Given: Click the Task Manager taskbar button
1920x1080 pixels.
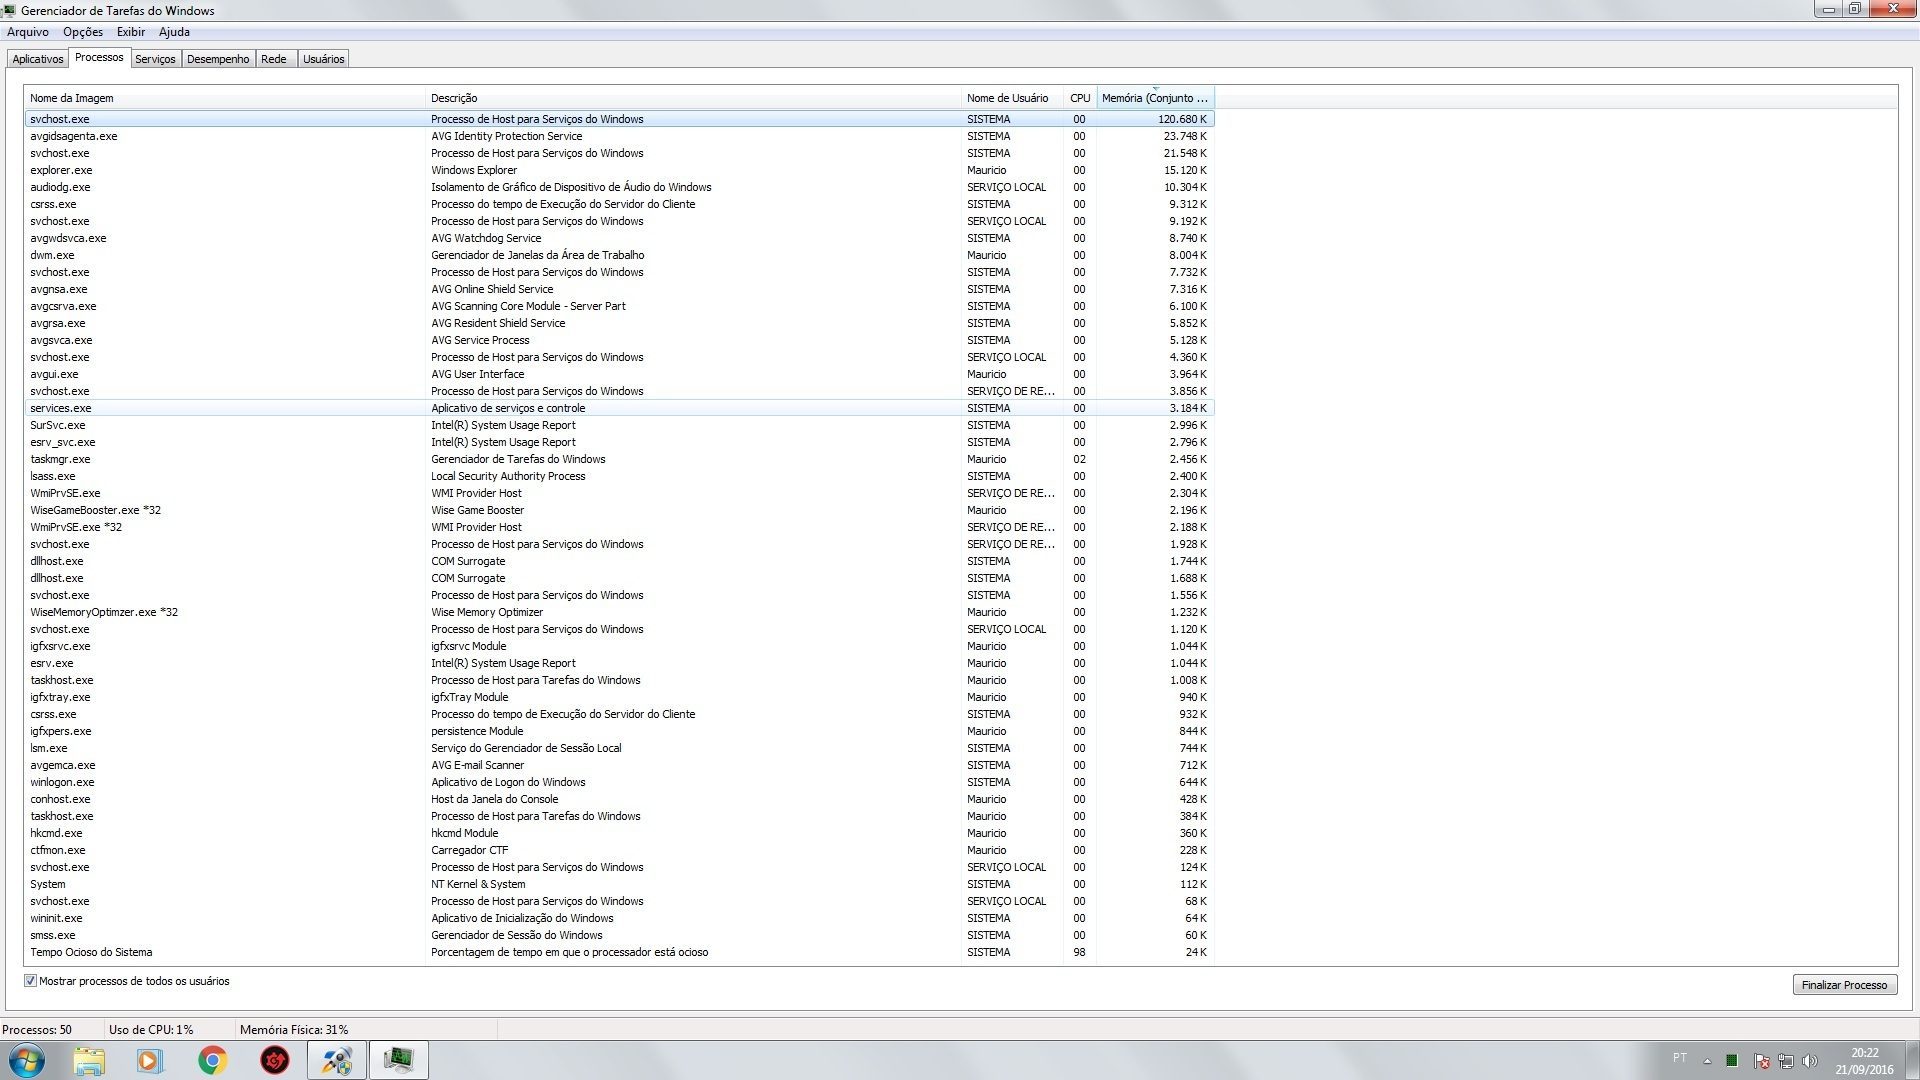Looking at the screenshot, I should click(x=399, y=1060).
